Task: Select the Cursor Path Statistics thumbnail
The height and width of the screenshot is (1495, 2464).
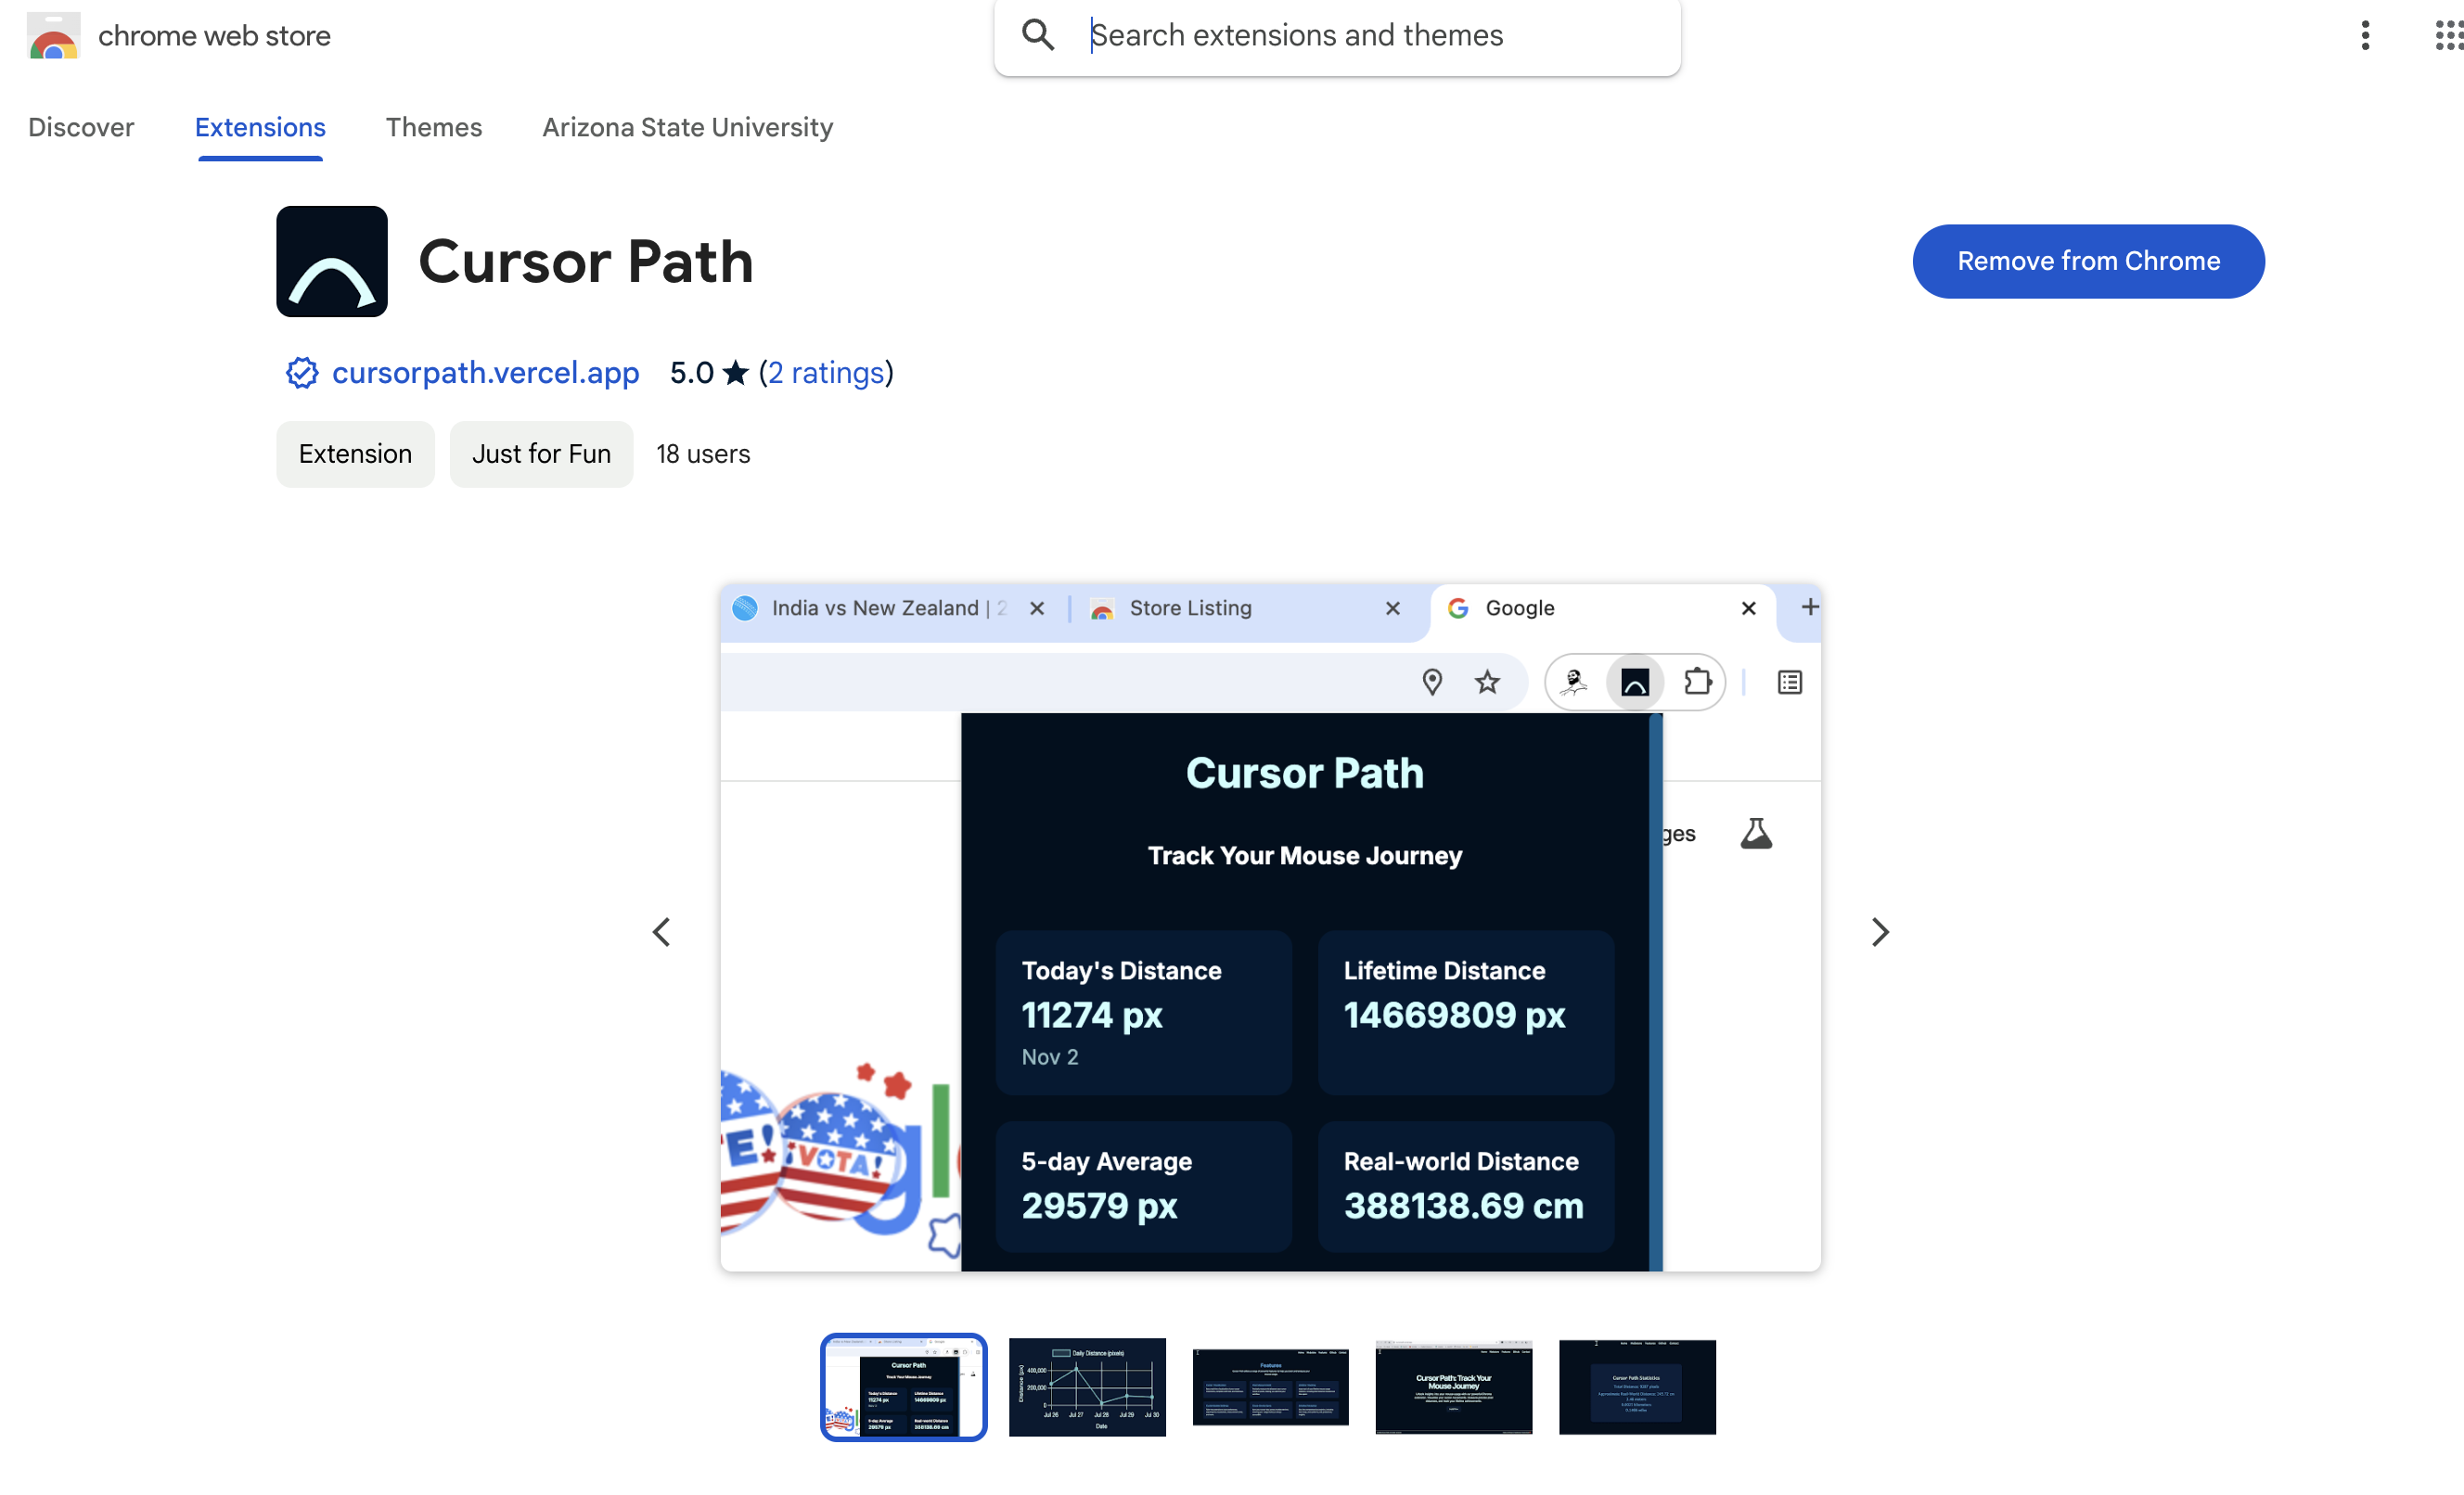Action: tap(1637, 1388)
